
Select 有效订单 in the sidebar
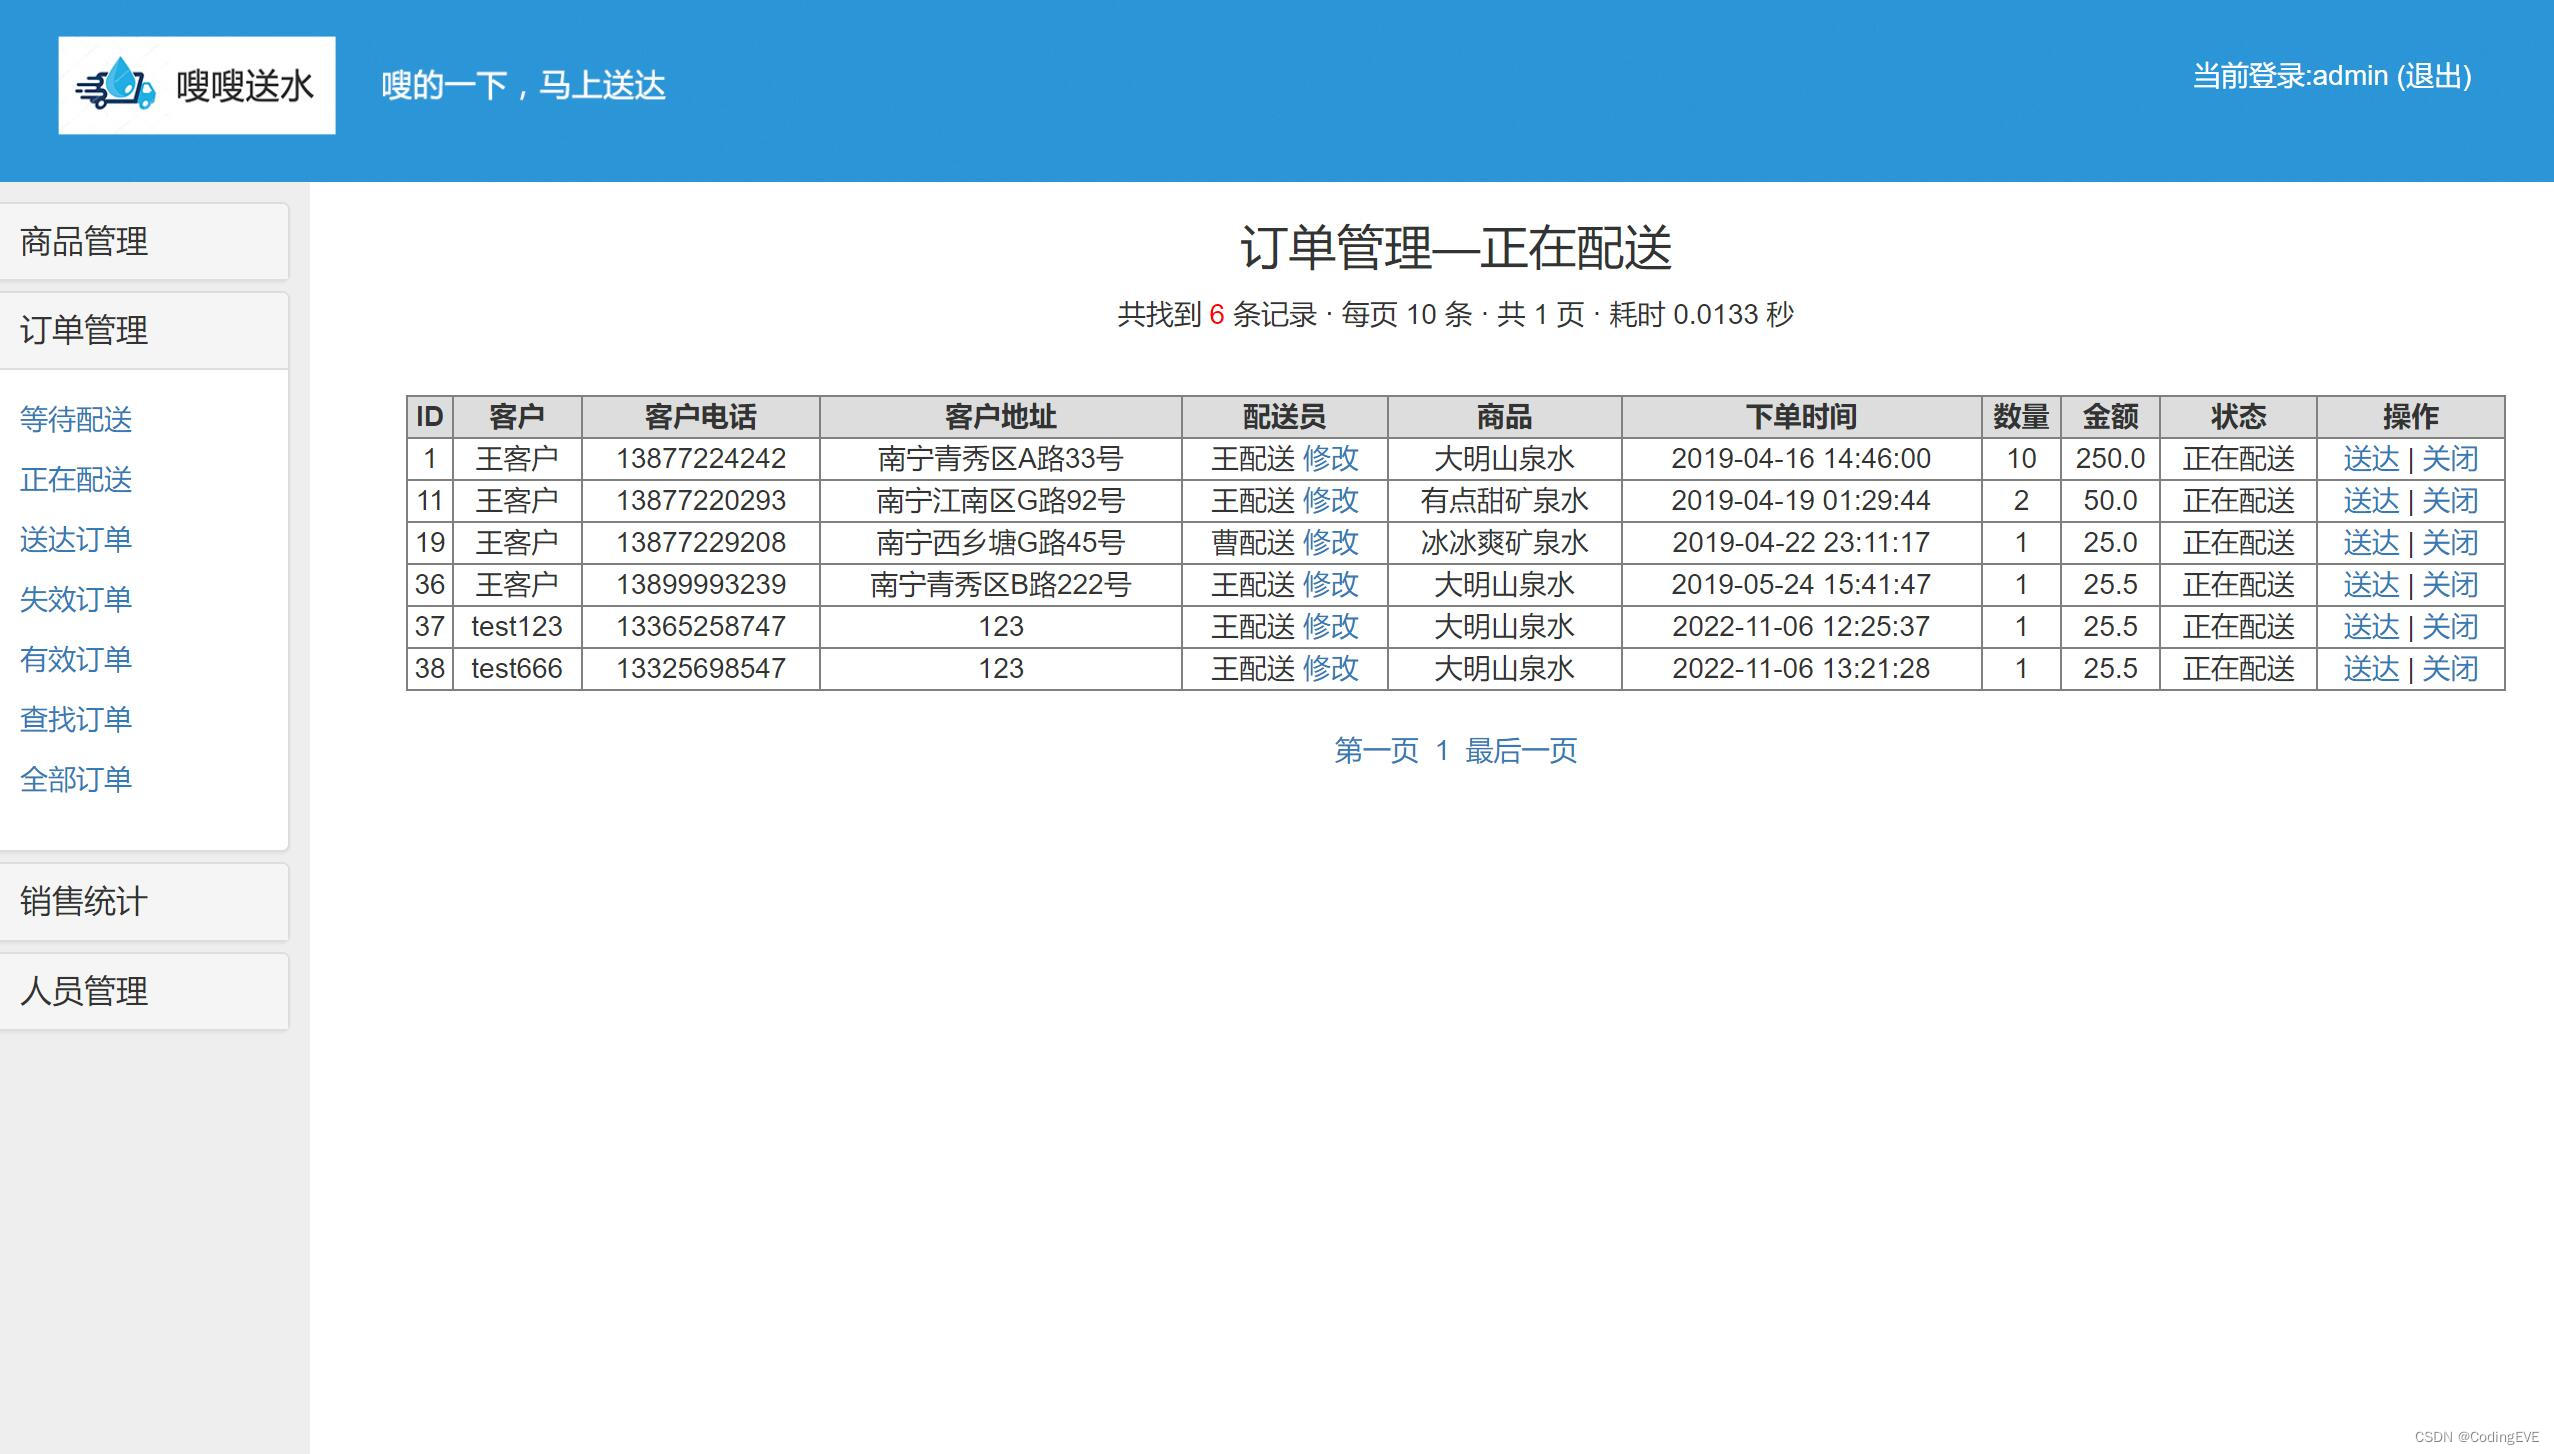click(76, 658)
